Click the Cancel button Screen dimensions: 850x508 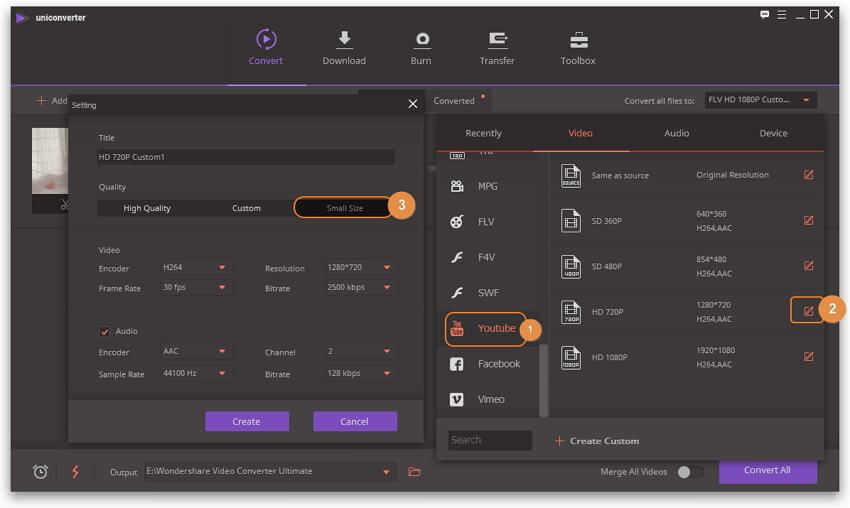click(355, 421)
